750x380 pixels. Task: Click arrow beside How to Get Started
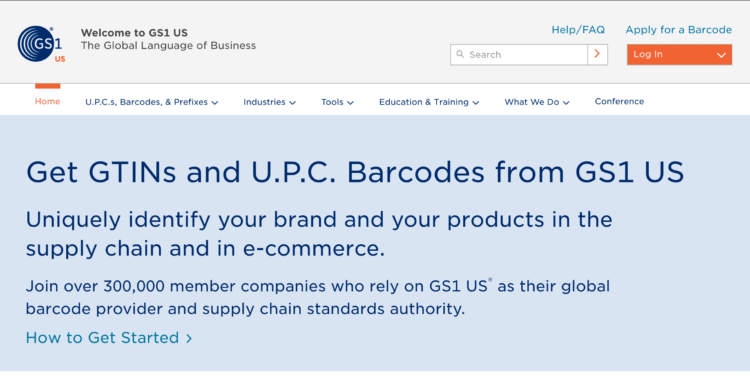coord(189,338)
